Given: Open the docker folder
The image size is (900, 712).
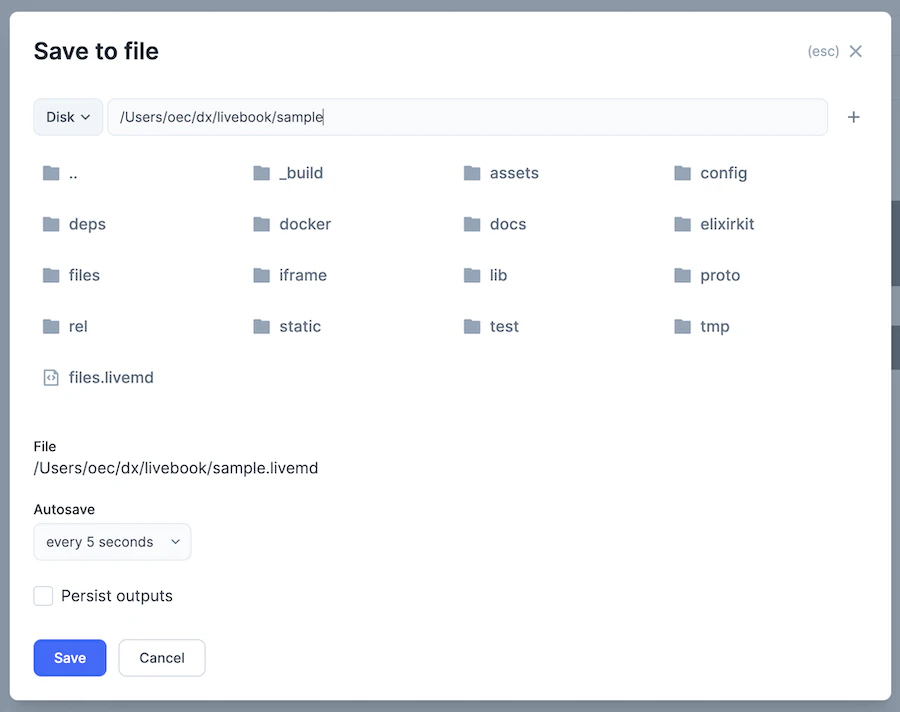Looking at the screenshot, I should (292, 224).
